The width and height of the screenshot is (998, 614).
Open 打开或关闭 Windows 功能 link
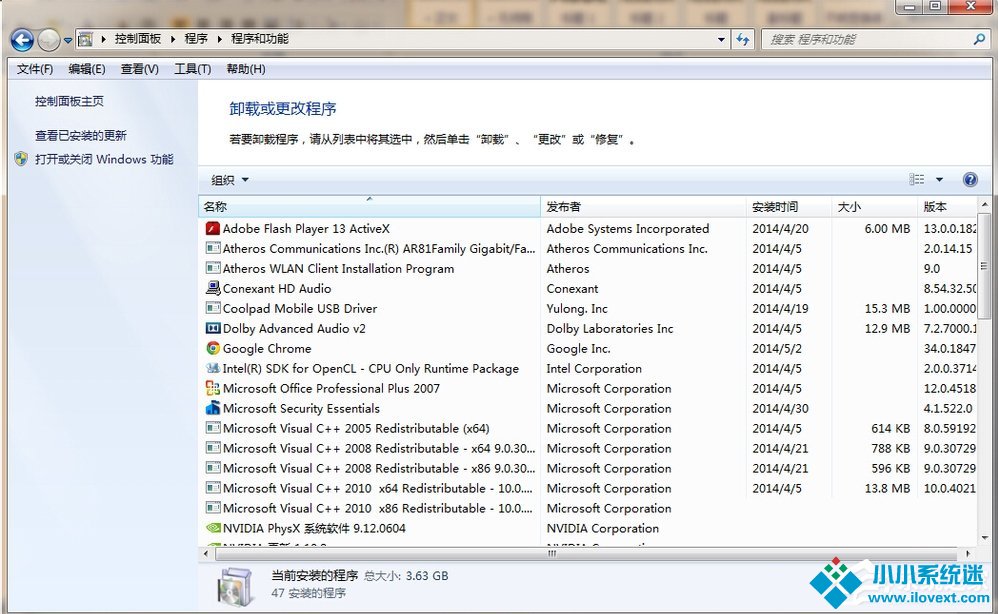104,159
